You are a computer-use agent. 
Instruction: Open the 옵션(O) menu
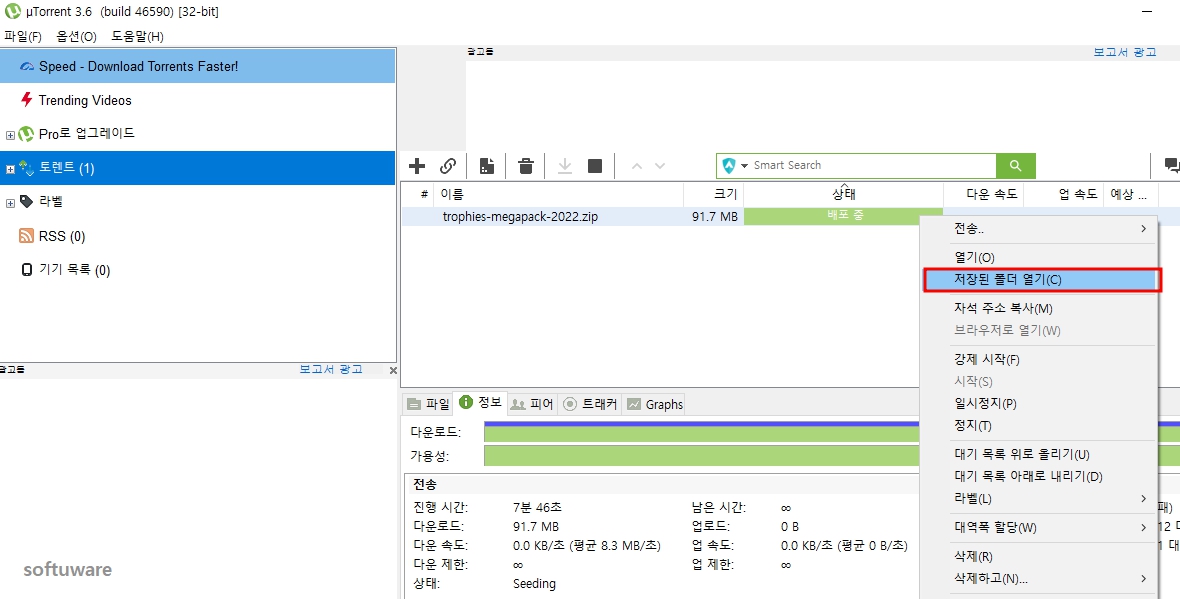pyautogui.click(x=76, y=36)
